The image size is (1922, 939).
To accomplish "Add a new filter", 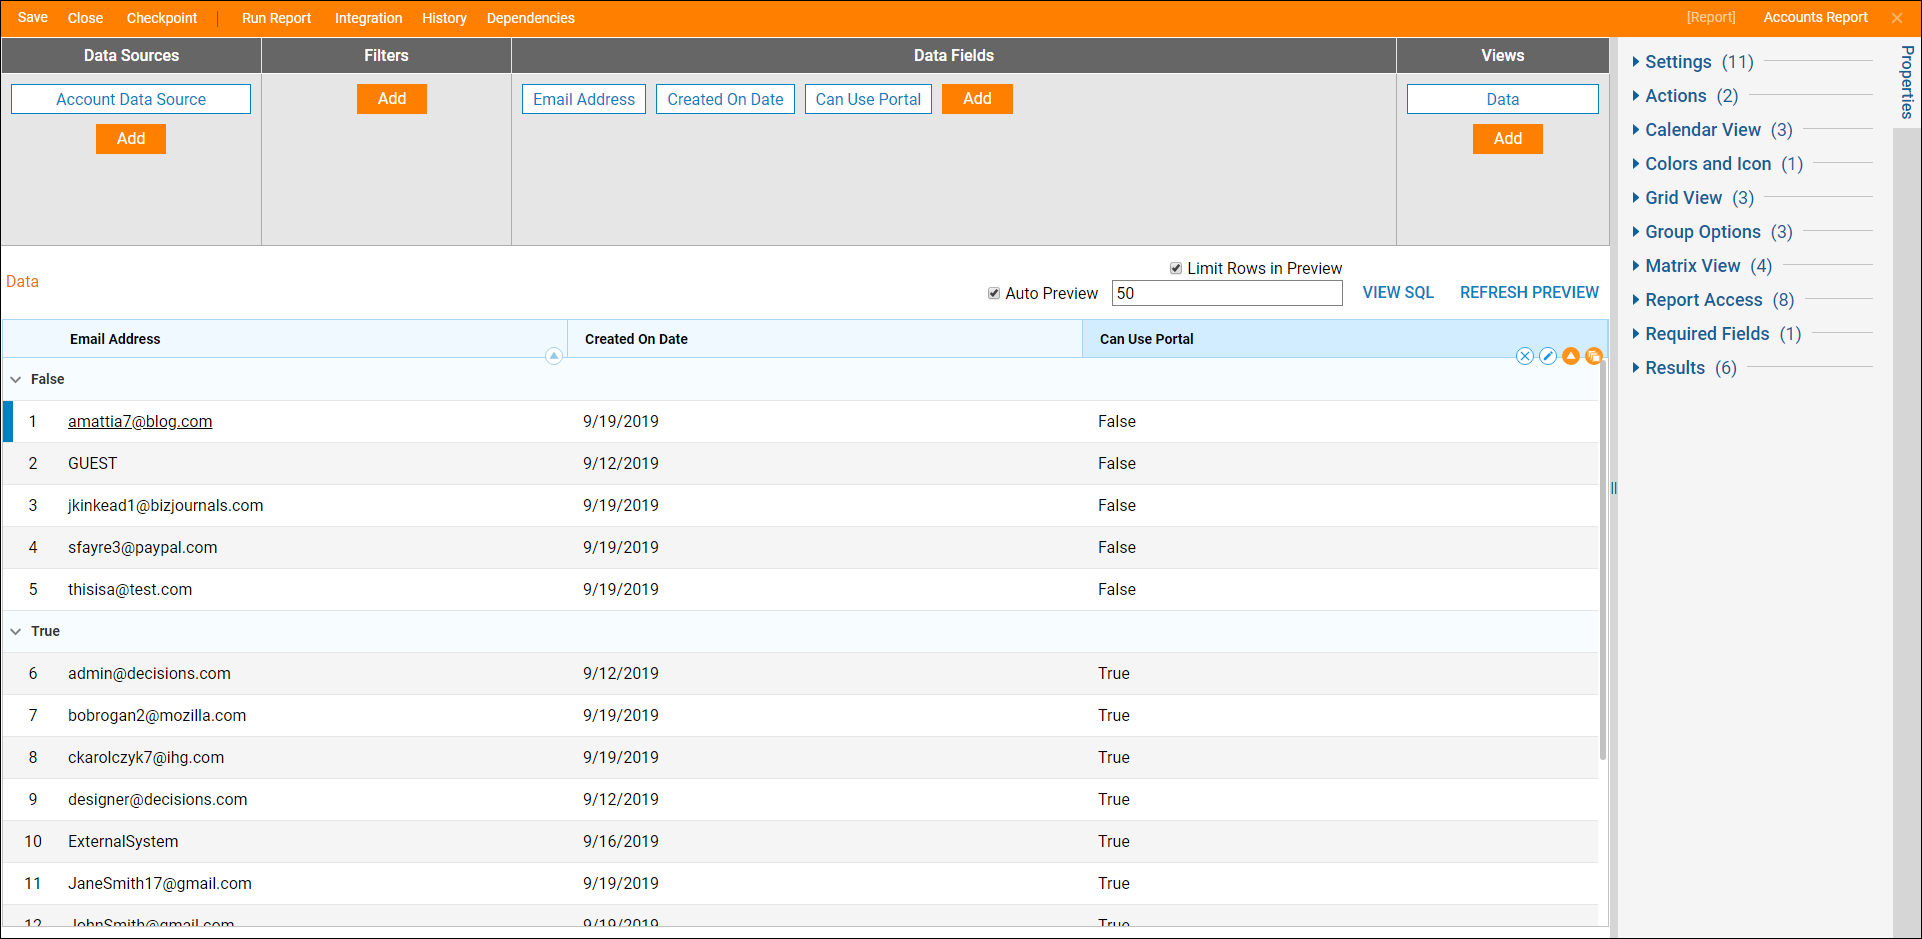I will click(392, 99).
